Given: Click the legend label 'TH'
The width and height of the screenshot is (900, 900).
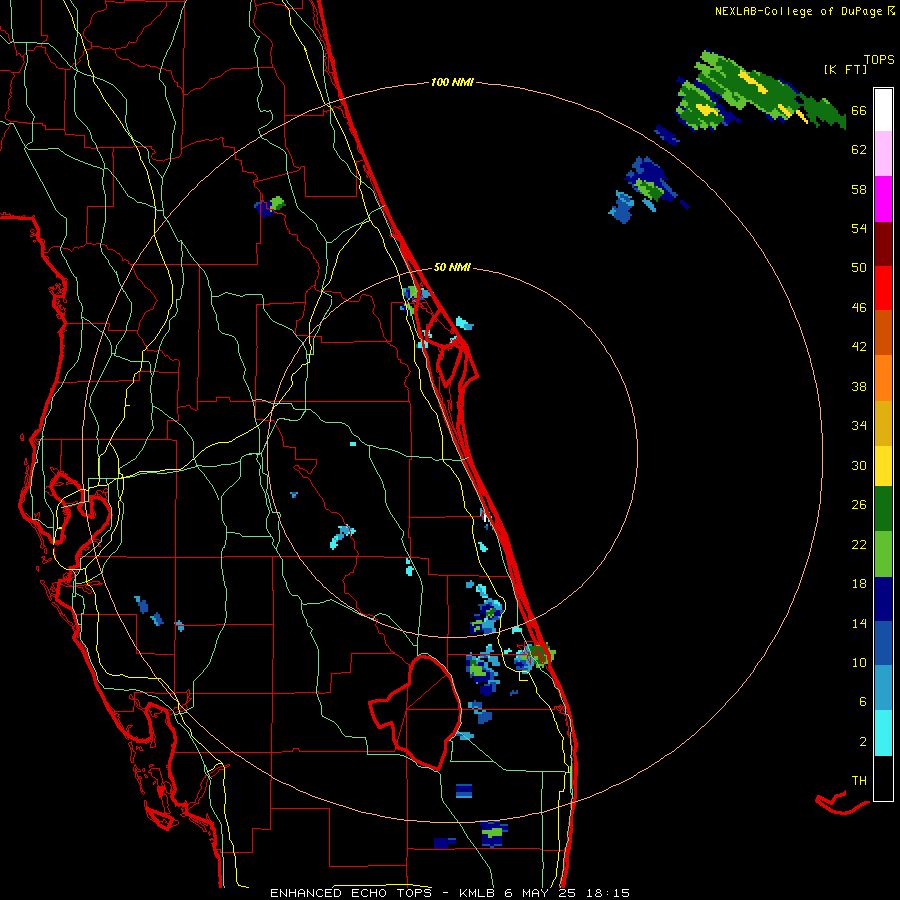Looking at the screenshot, I should click(x=859, y=781).
